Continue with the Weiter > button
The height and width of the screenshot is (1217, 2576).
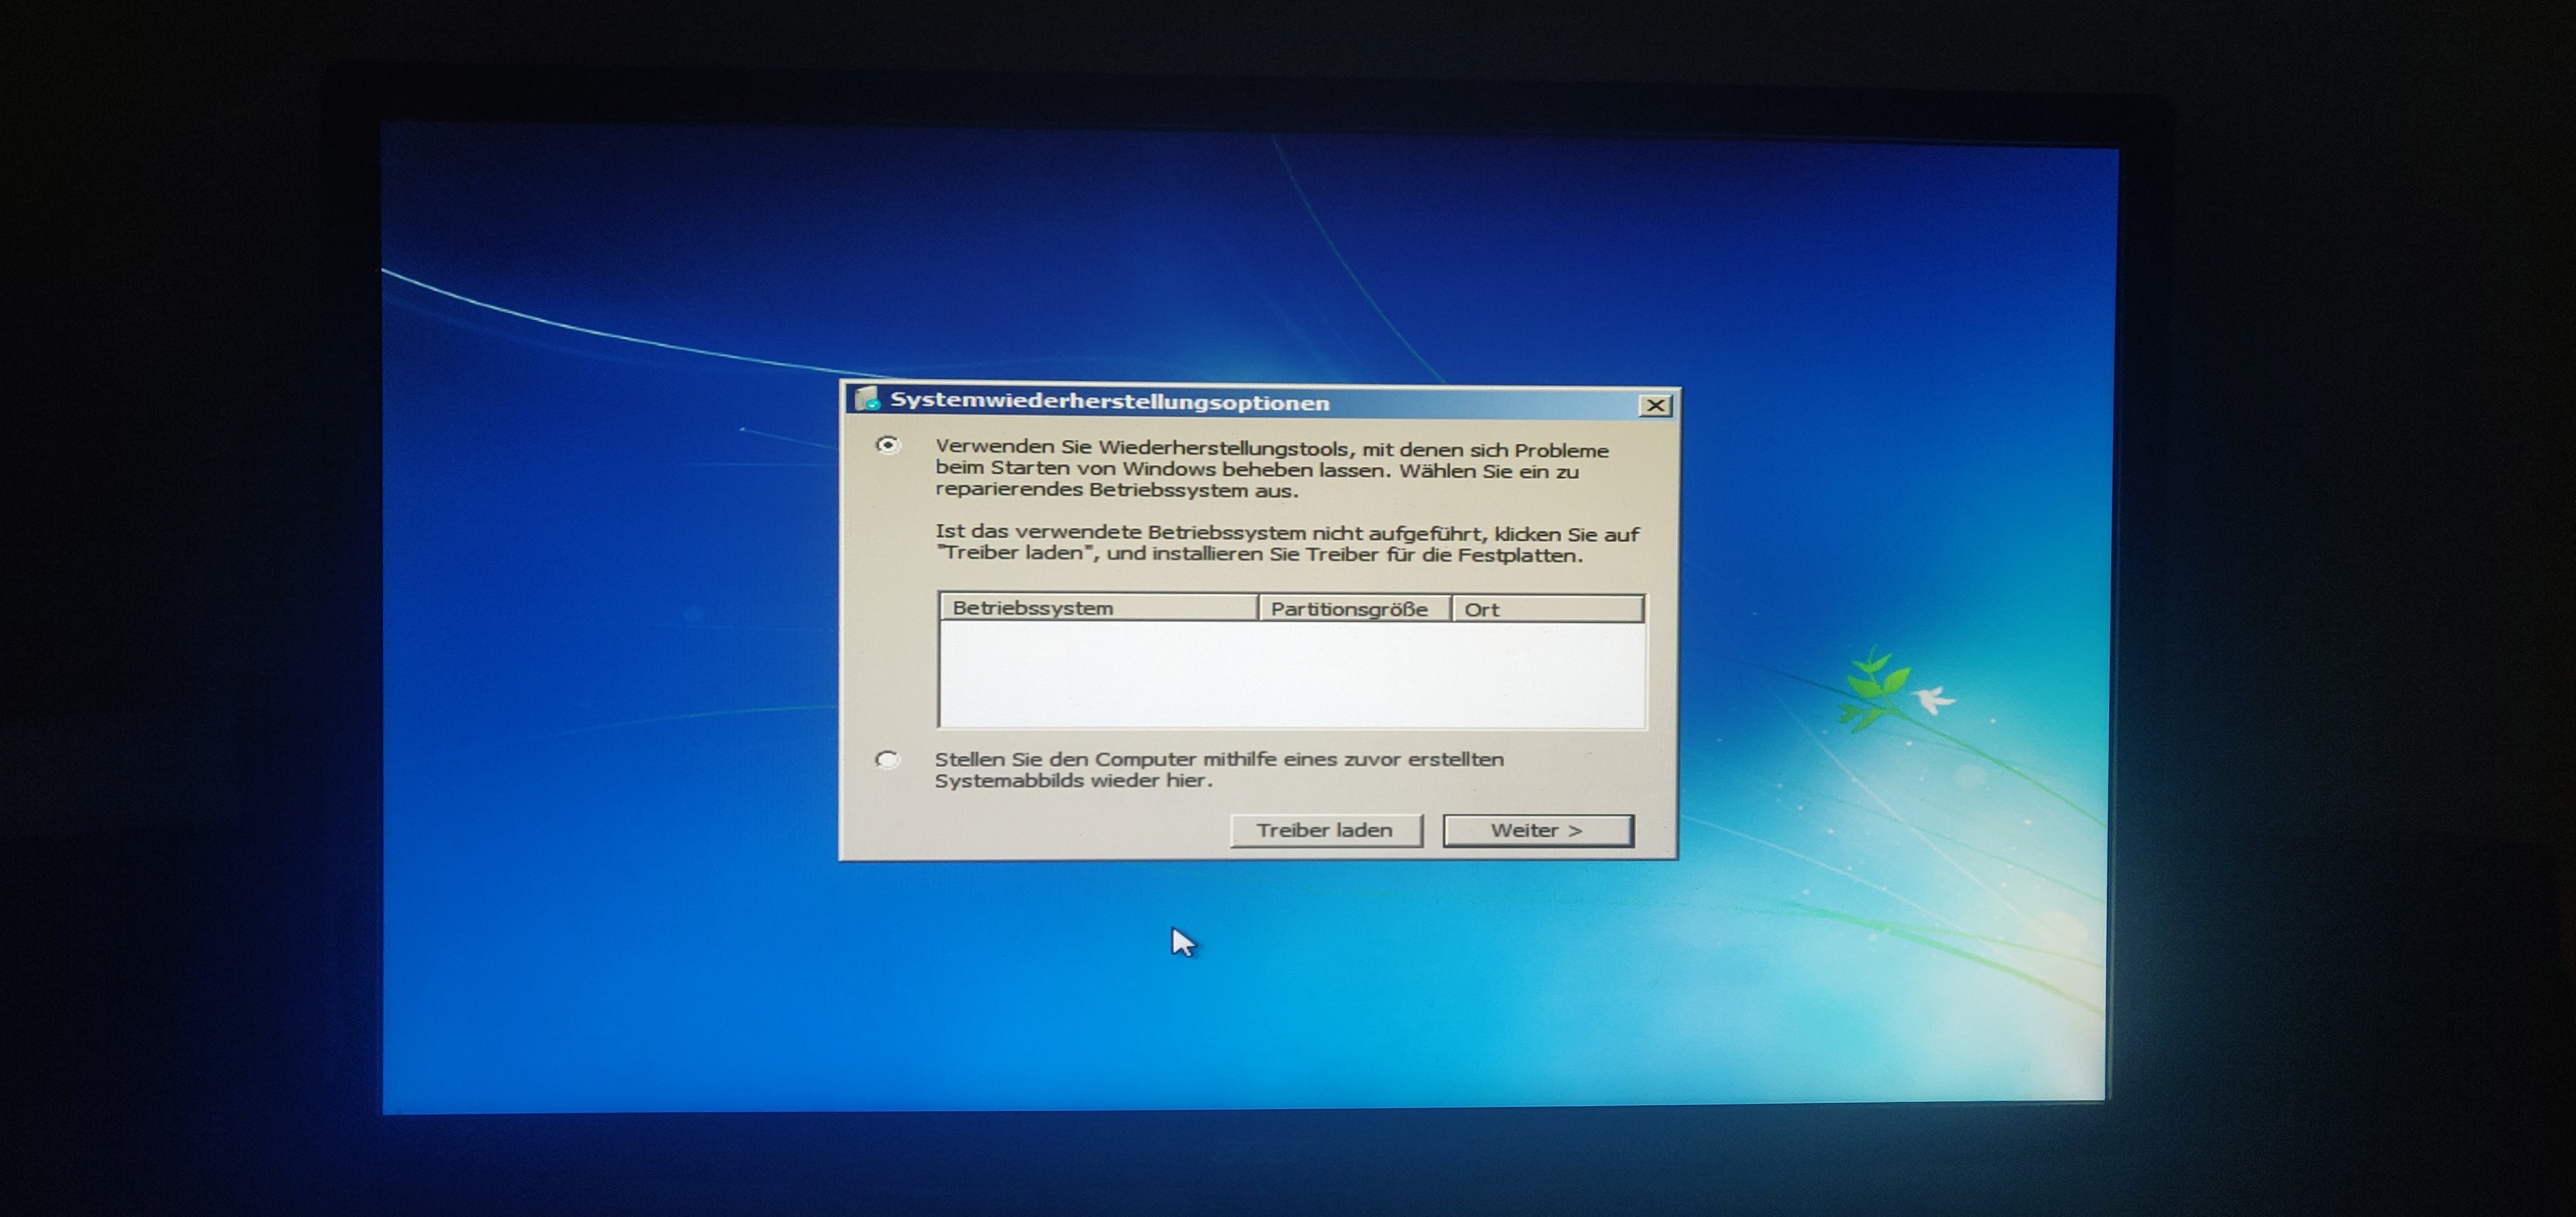click(x=1537, y=830)
